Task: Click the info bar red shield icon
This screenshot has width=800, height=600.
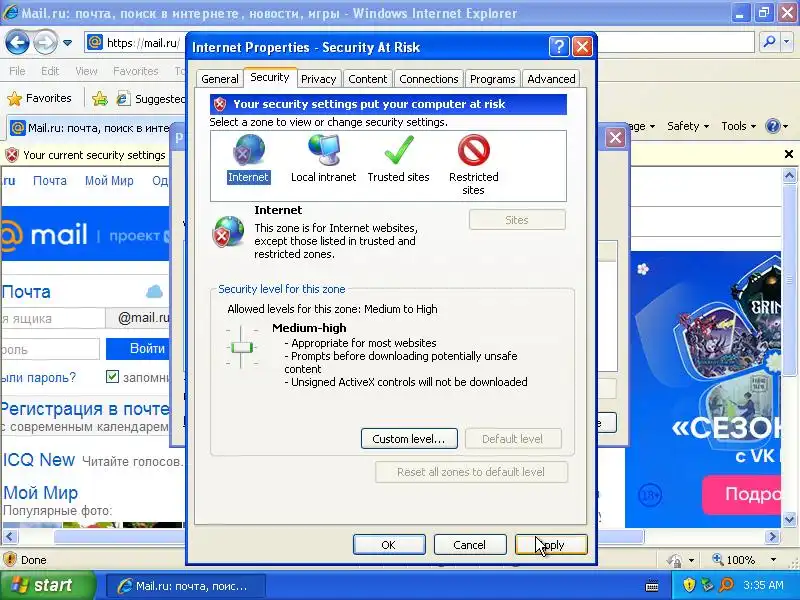Action: pos(12,155)
